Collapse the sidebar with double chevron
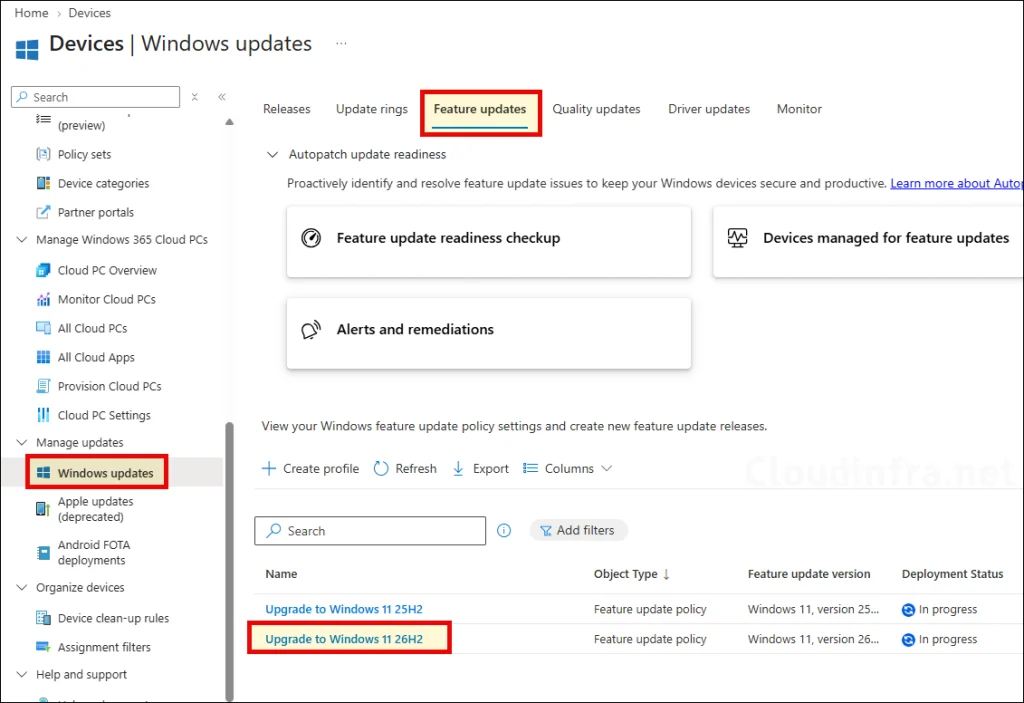Screen dimensions: 1024x703 tap(222, 97)
